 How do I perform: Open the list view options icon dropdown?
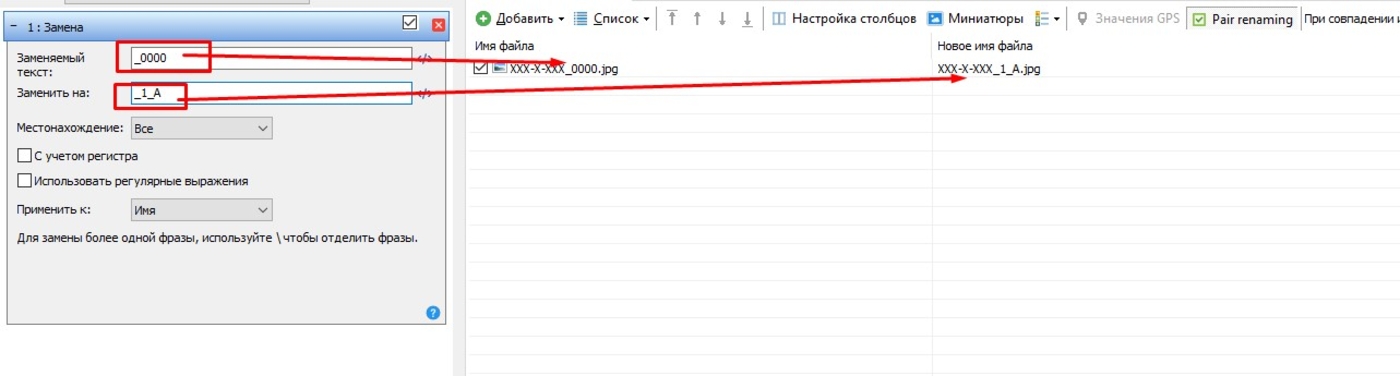coord(1047,18)
